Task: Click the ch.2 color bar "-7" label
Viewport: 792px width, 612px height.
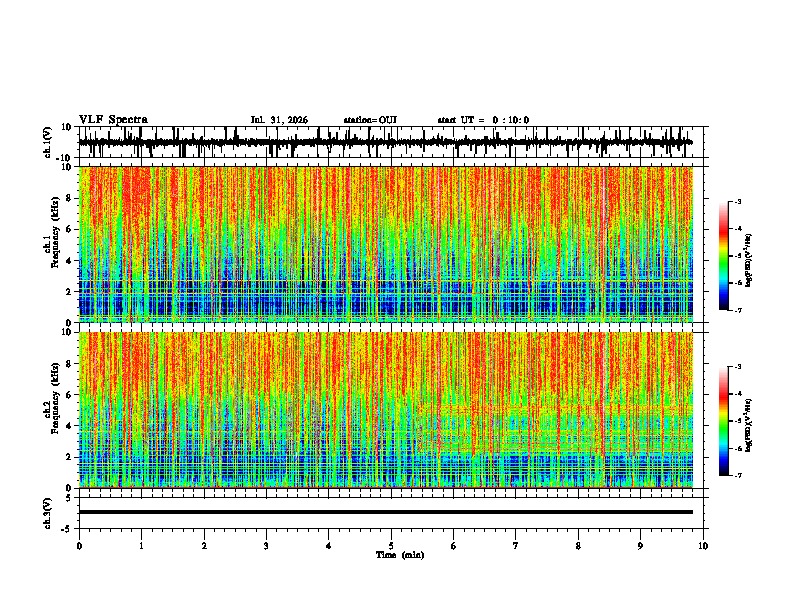Action: (x=738, y=475)
